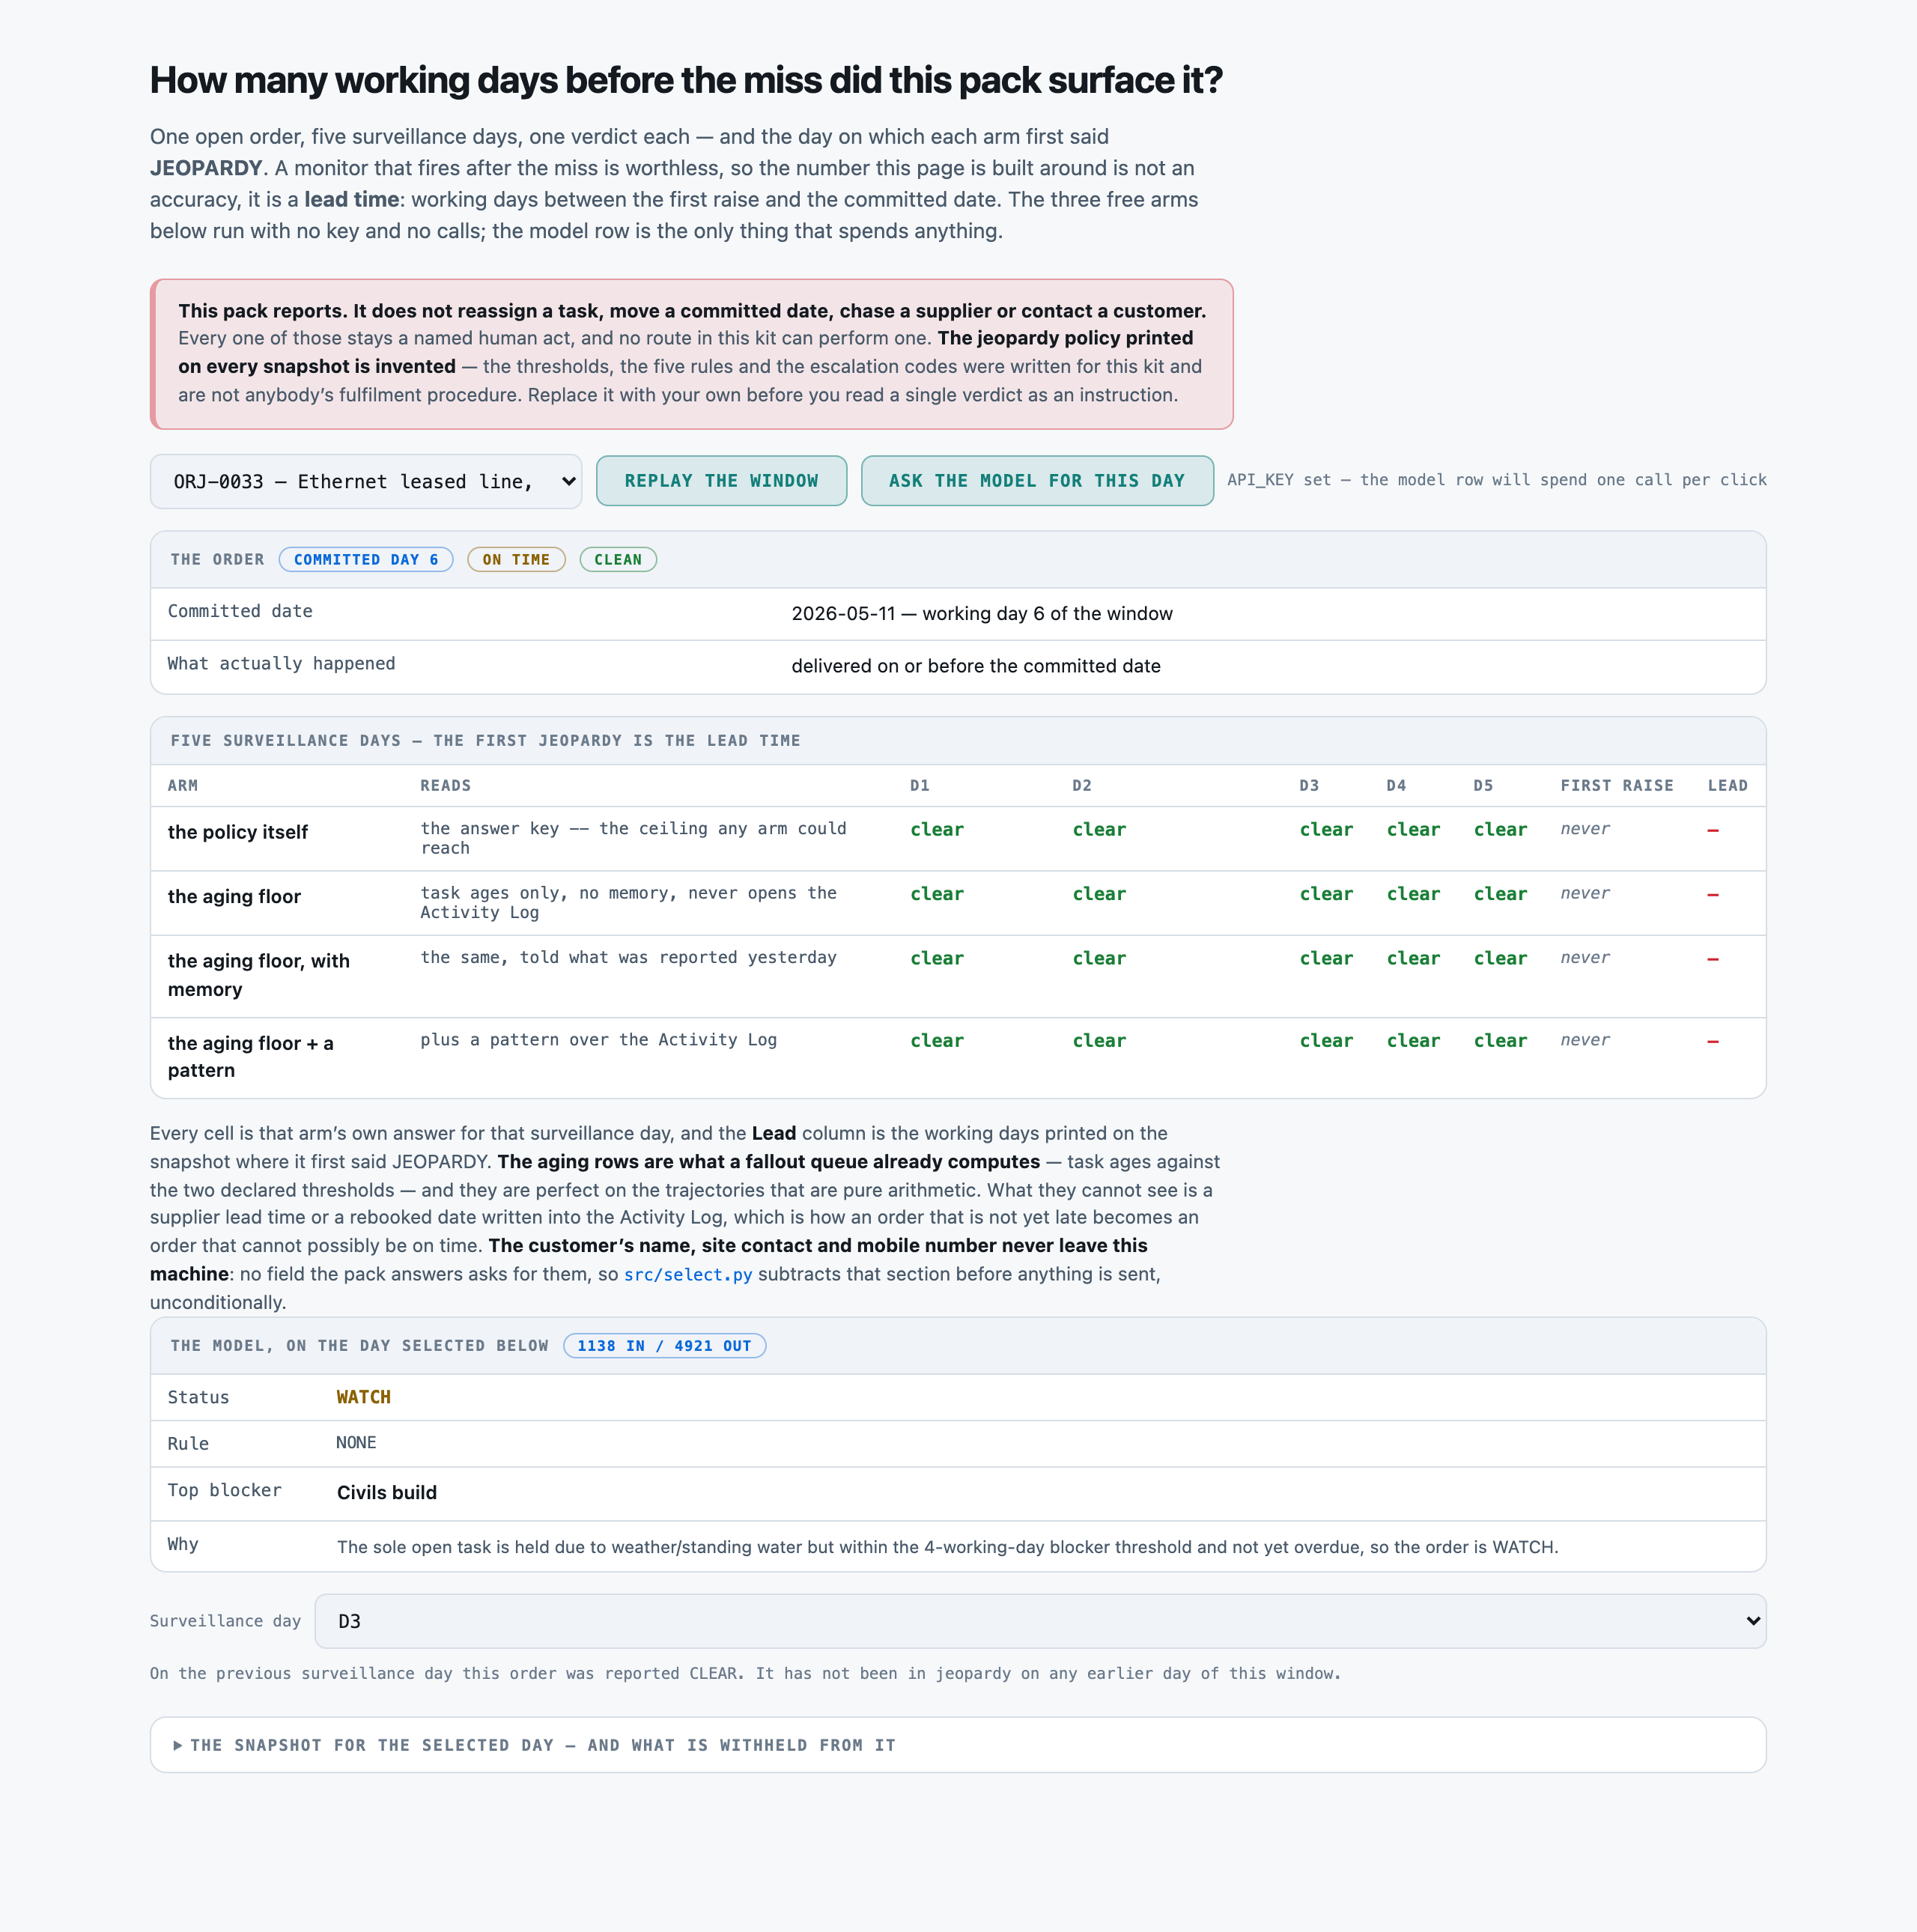
Task: Click the WATCH status value
Action: point(363,1397)
